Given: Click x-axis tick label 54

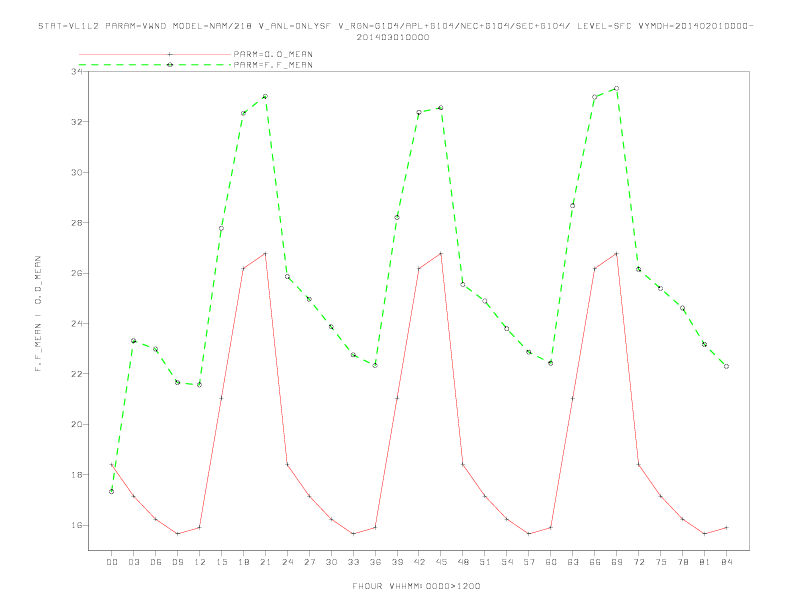Looking at the screenshot, I should [x=507, y=562].
